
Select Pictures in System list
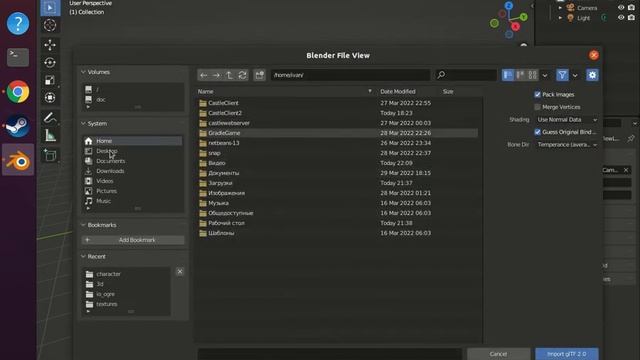click(132, 191)
